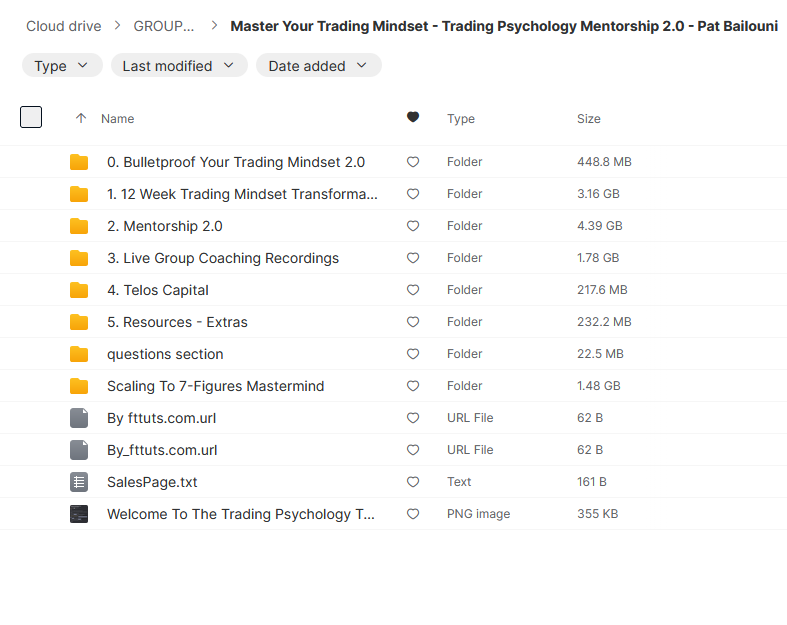Expand the Last modified filter dropdown

pos(178,66)
